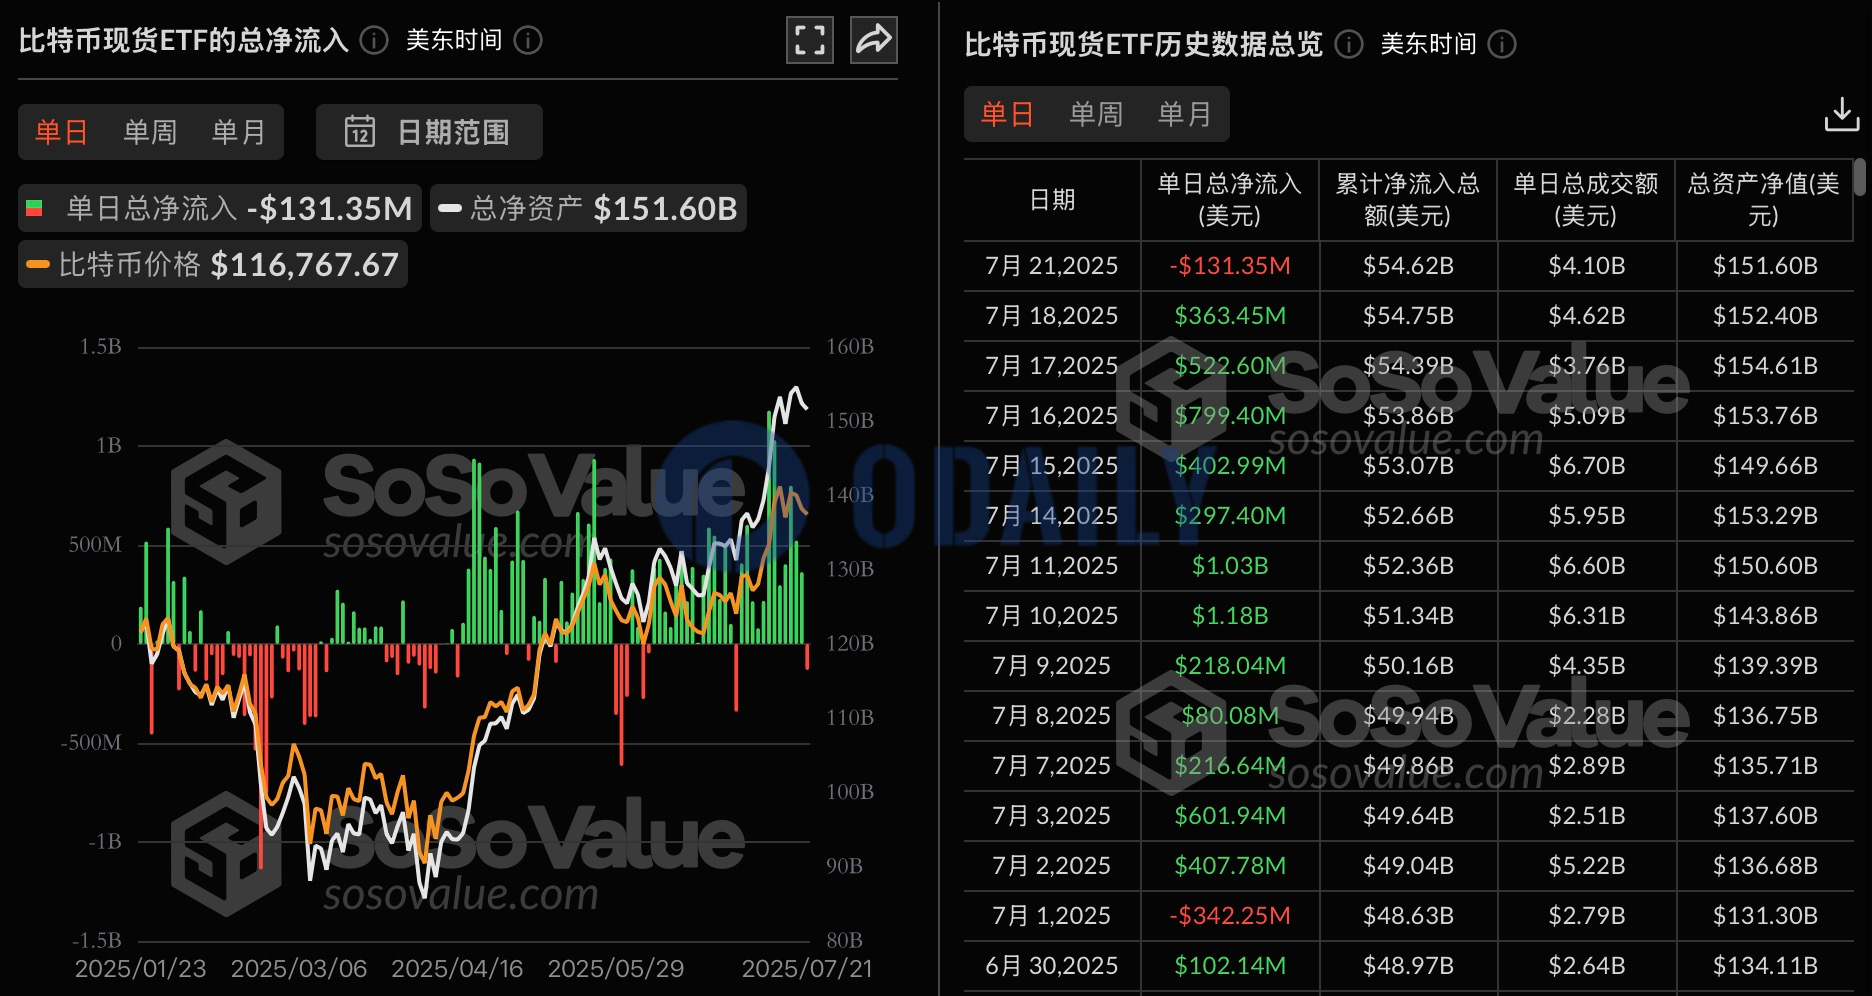Click the 单日总成交额(美元) column header
This screenshot has height=996, width=1872.
1586,200
